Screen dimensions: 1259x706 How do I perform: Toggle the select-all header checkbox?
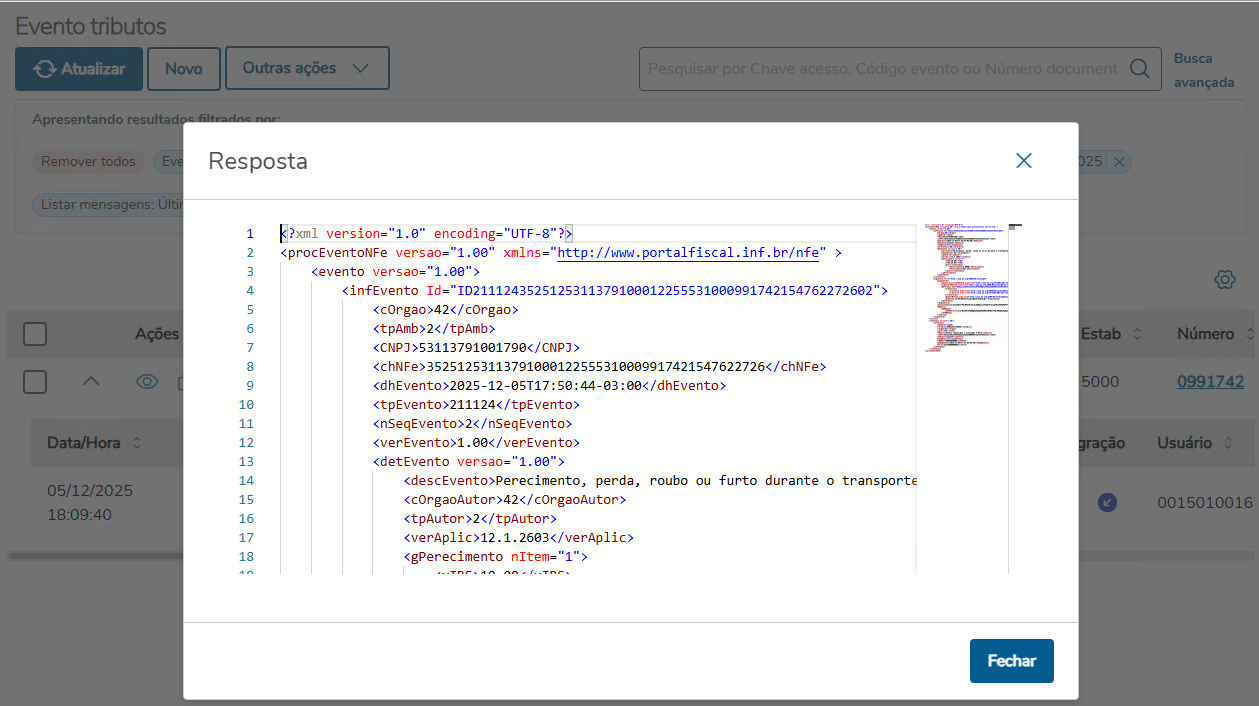pyautogui.click(x=35, y=334)
